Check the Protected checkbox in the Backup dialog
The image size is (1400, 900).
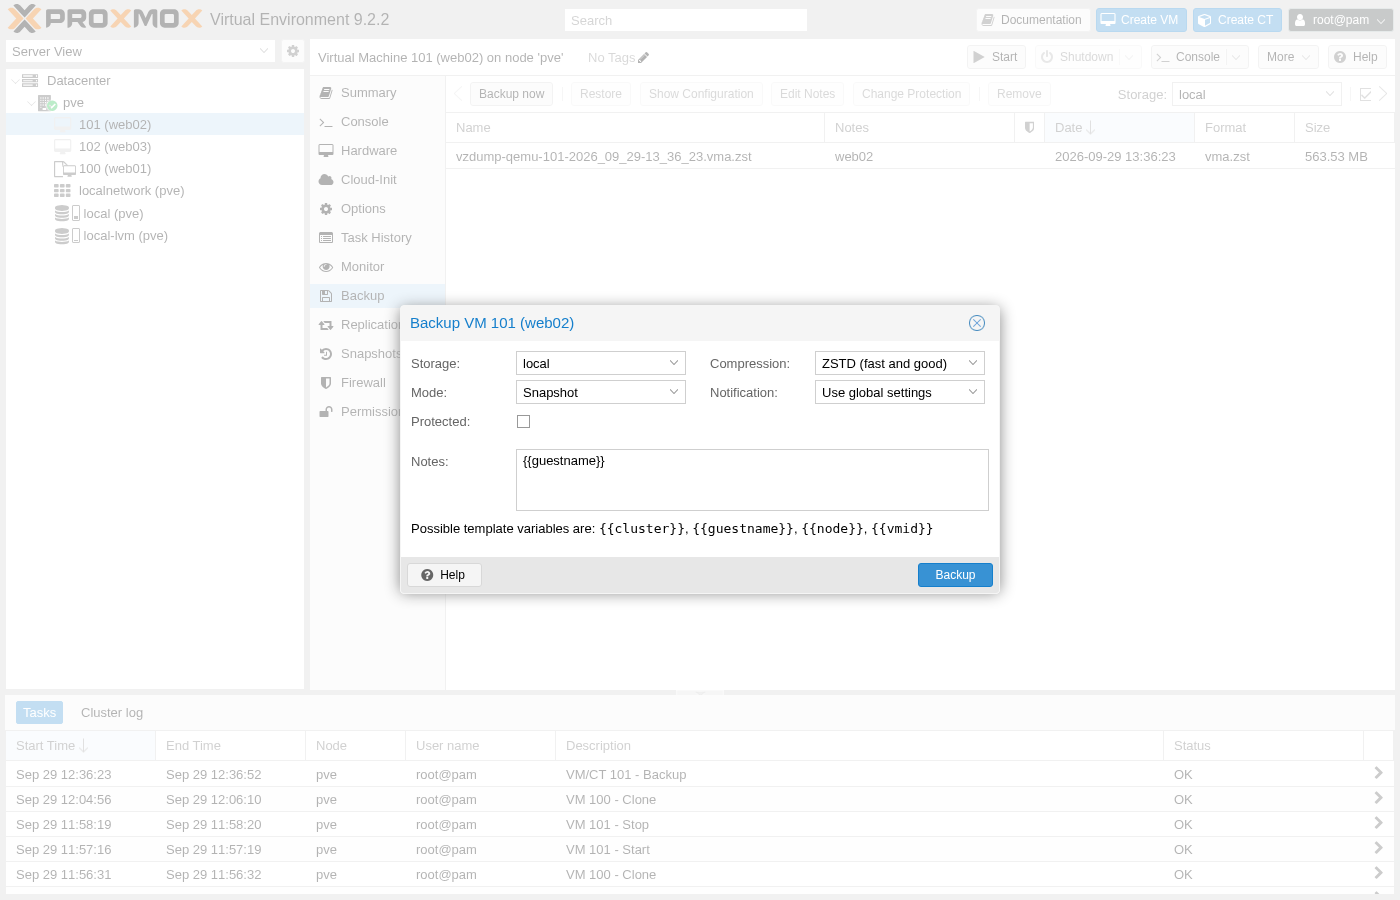pos(523,422)
